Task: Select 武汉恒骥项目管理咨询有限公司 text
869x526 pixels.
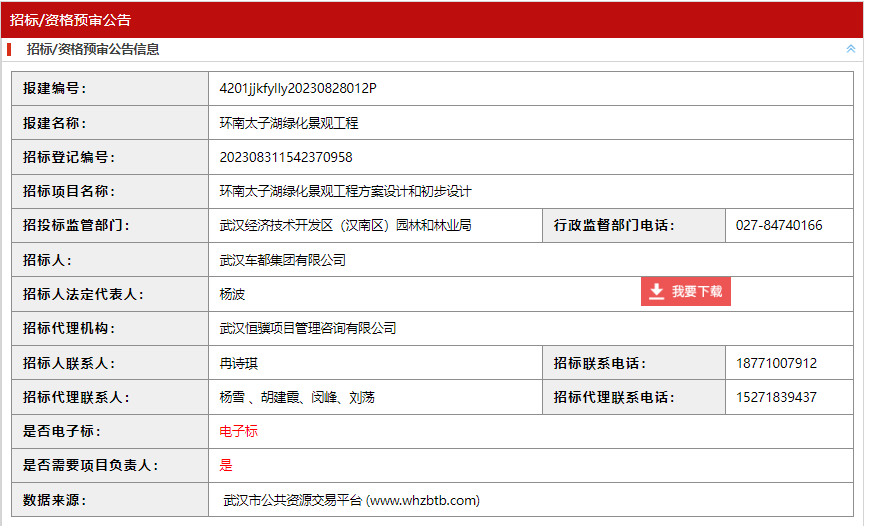Action: tap(308, 329)
